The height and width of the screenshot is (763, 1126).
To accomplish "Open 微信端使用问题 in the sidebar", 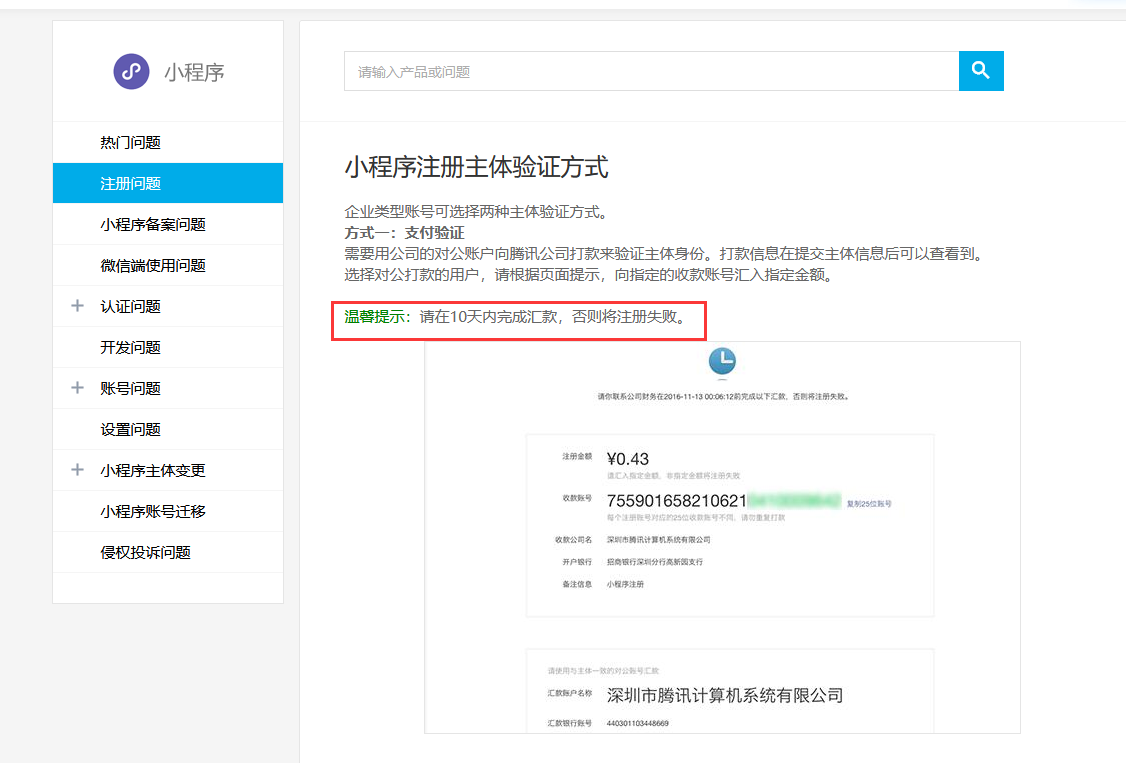I will coord(168,265).
